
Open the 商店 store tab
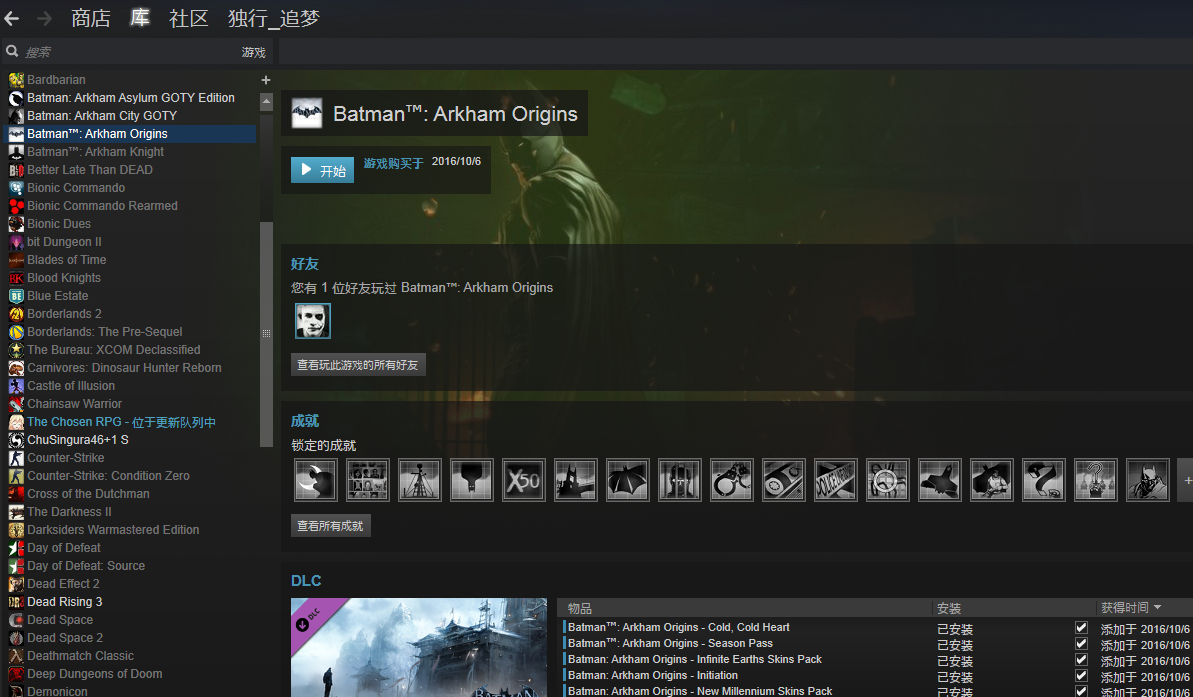[91, 18]
